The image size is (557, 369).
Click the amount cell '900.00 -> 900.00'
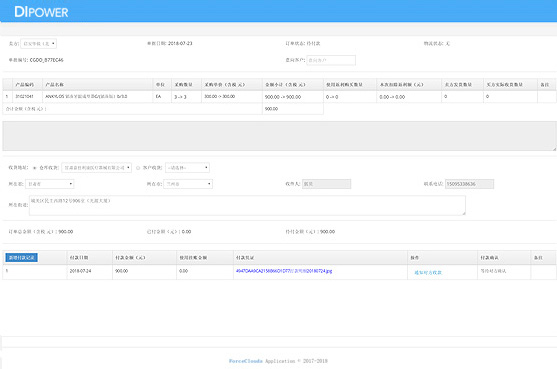(293, 97)
